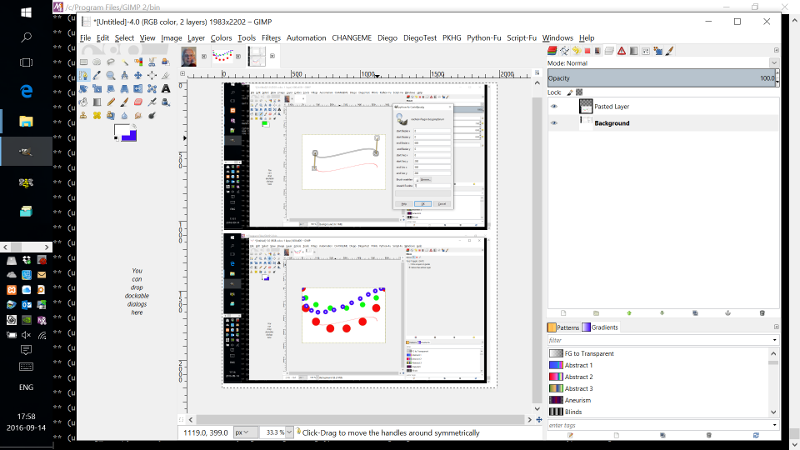800x450 pixels.
Task: Select the Scissors Select tool
Action: 152,62
